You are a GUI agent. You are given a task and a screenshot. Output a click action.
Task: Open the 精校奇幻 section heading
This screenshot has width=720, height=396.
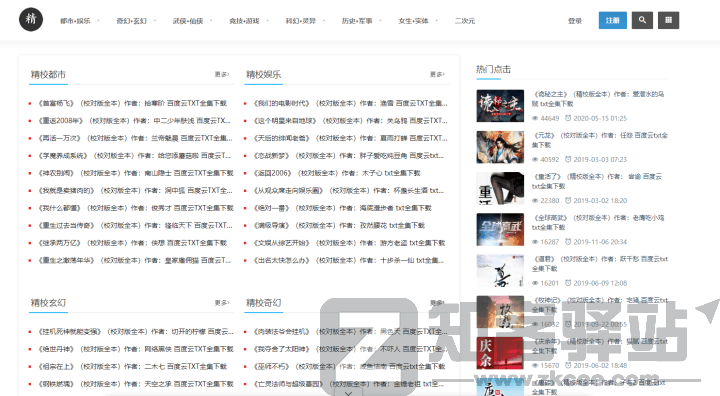[x=264, y=303]
